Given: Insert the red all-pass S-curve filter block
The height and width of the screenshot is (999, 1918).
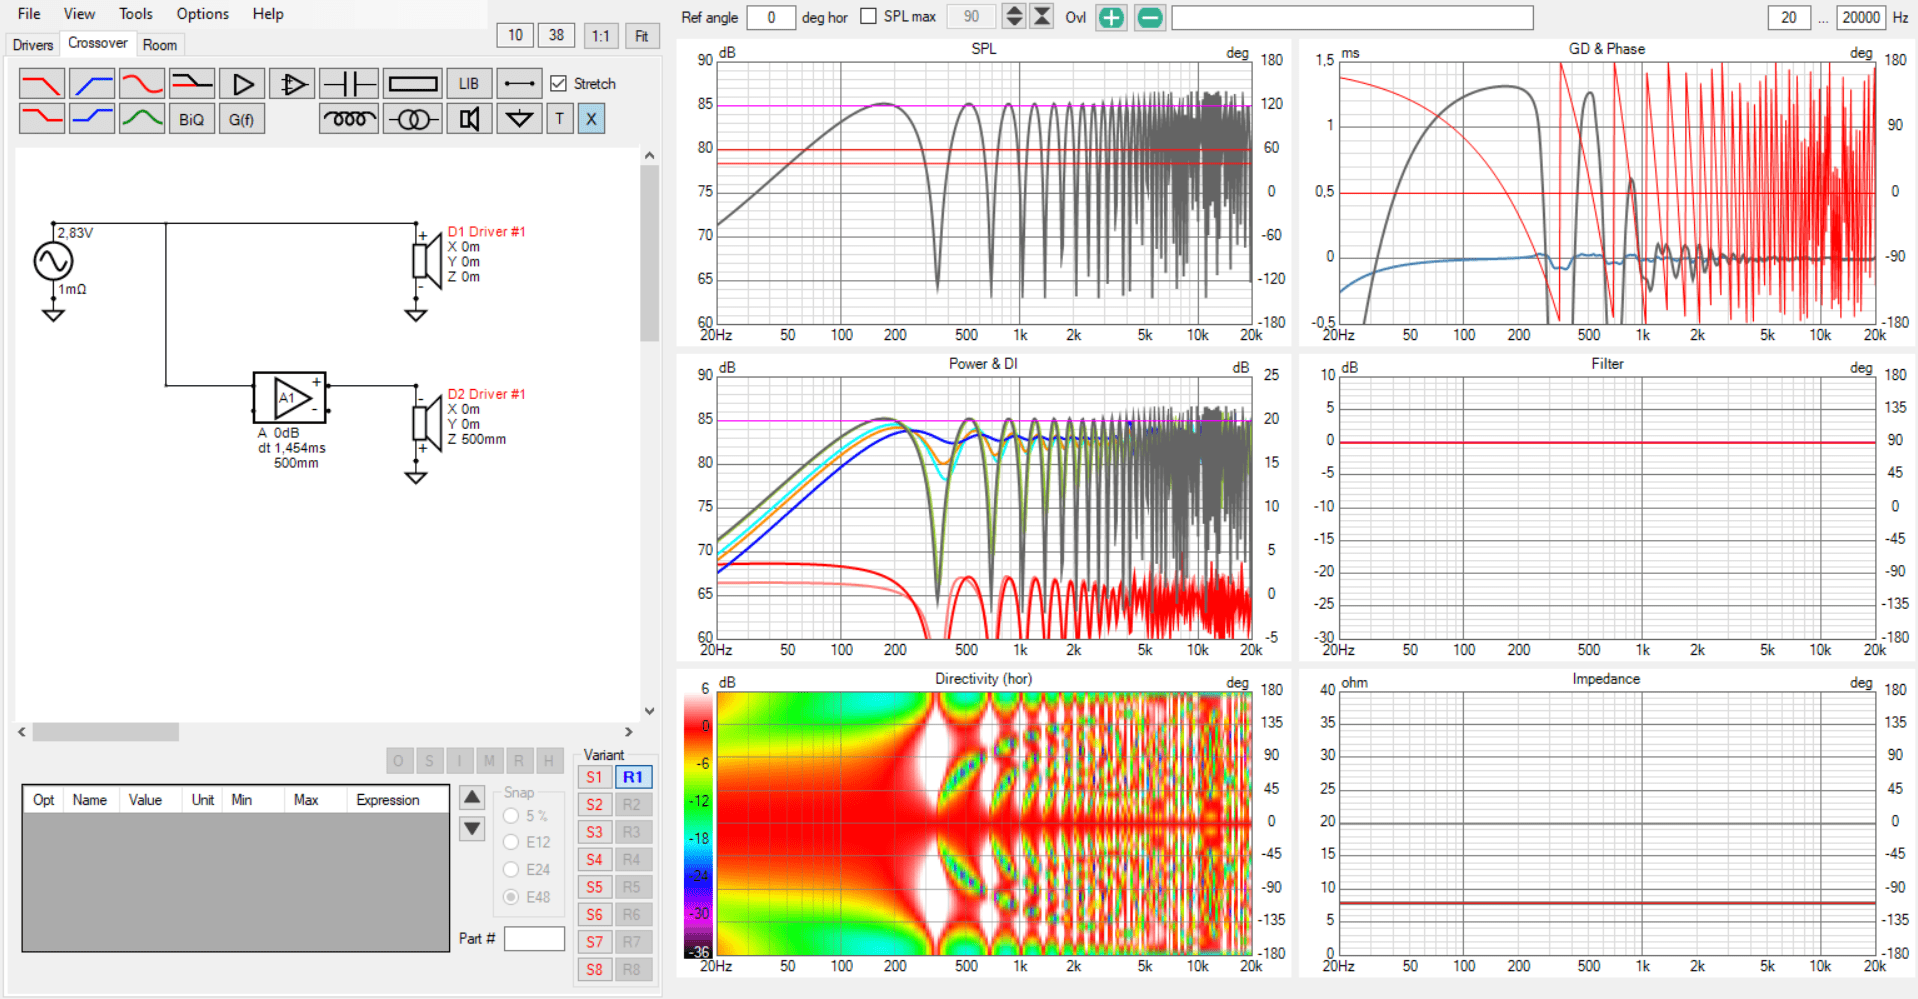Looking at the screenshot, I should pyautogui.click(x=142, y=84).
